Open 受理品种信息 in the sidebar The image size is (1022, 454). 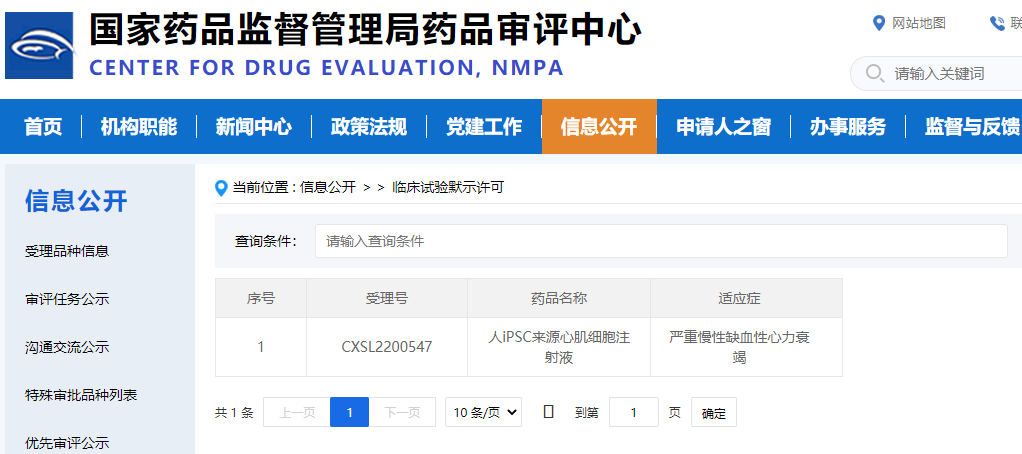67,251
